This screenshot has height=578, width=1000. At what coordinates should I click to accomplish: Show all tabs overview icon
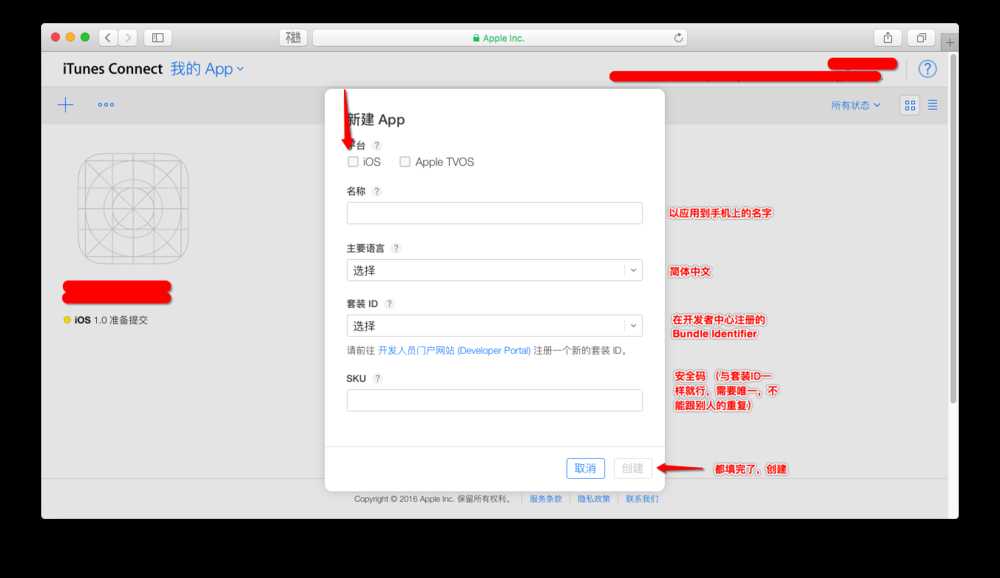click(x=921, y=38)
